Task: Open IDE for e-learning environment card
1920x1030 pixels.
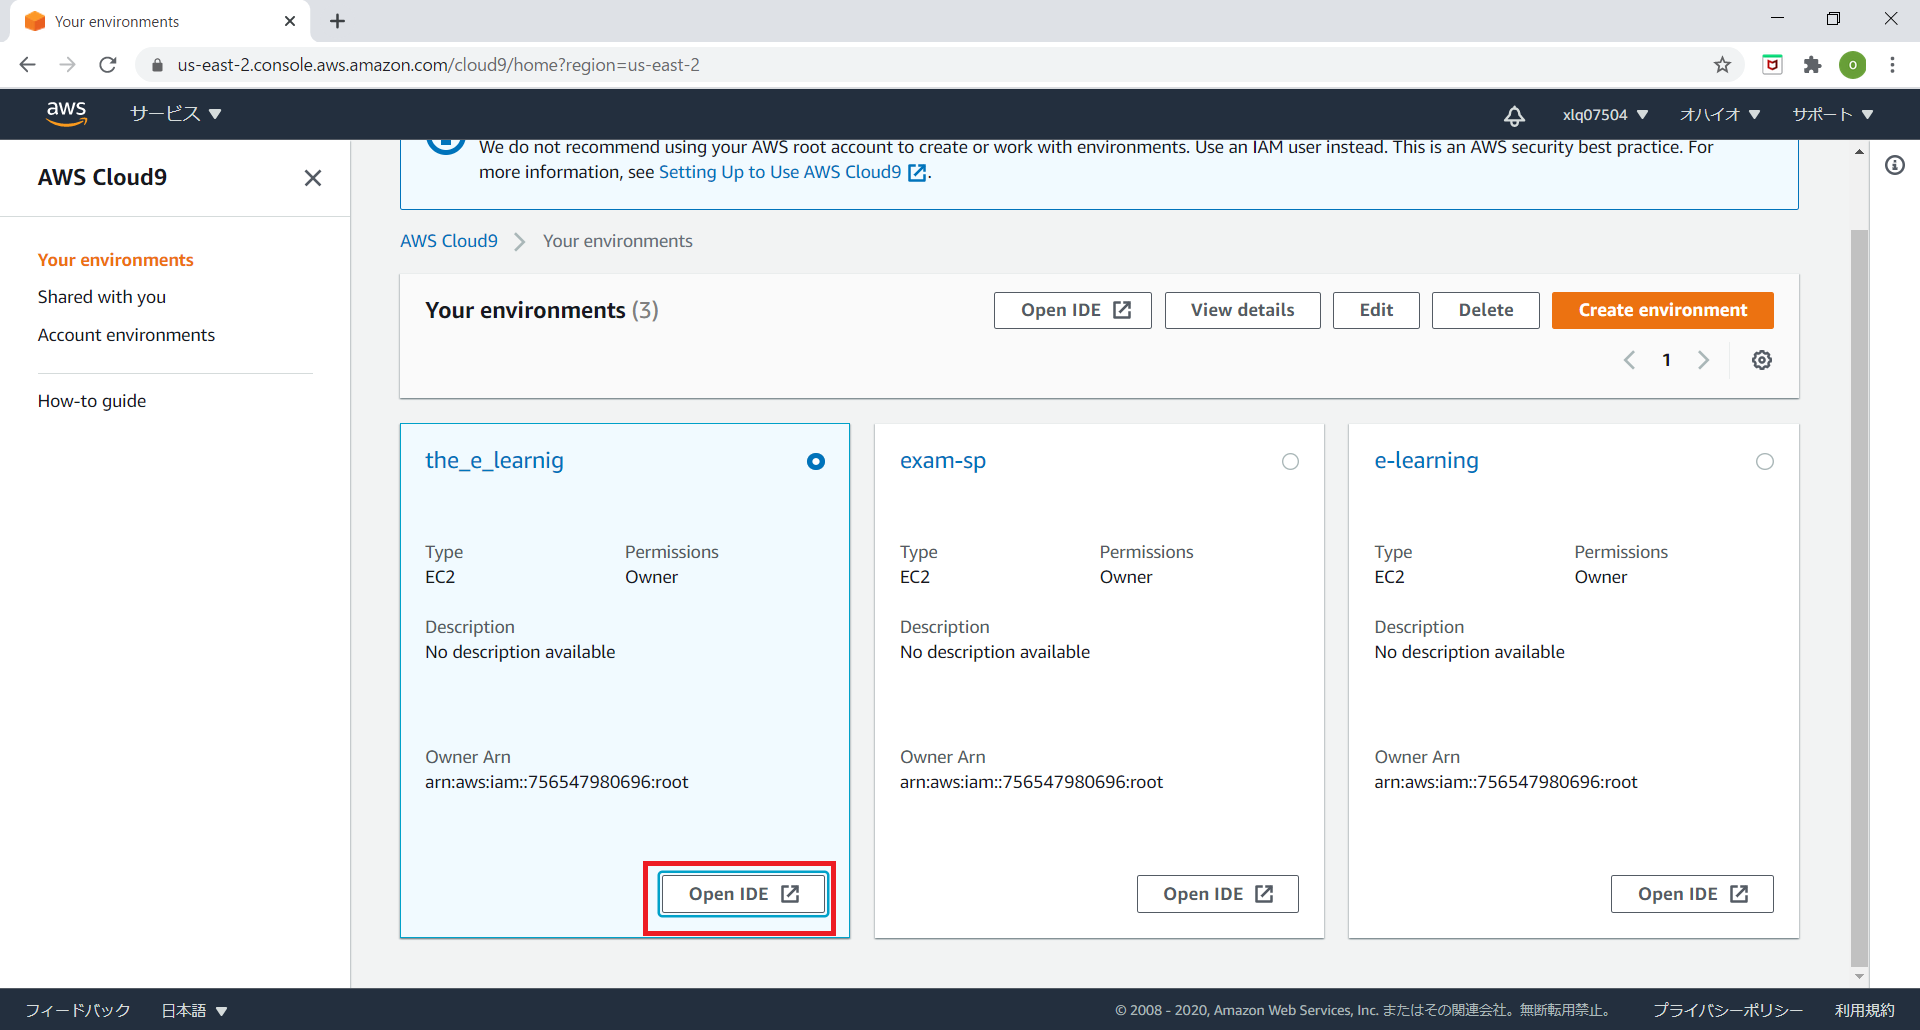Action: pyautogui.click(x=1692, y=894)
